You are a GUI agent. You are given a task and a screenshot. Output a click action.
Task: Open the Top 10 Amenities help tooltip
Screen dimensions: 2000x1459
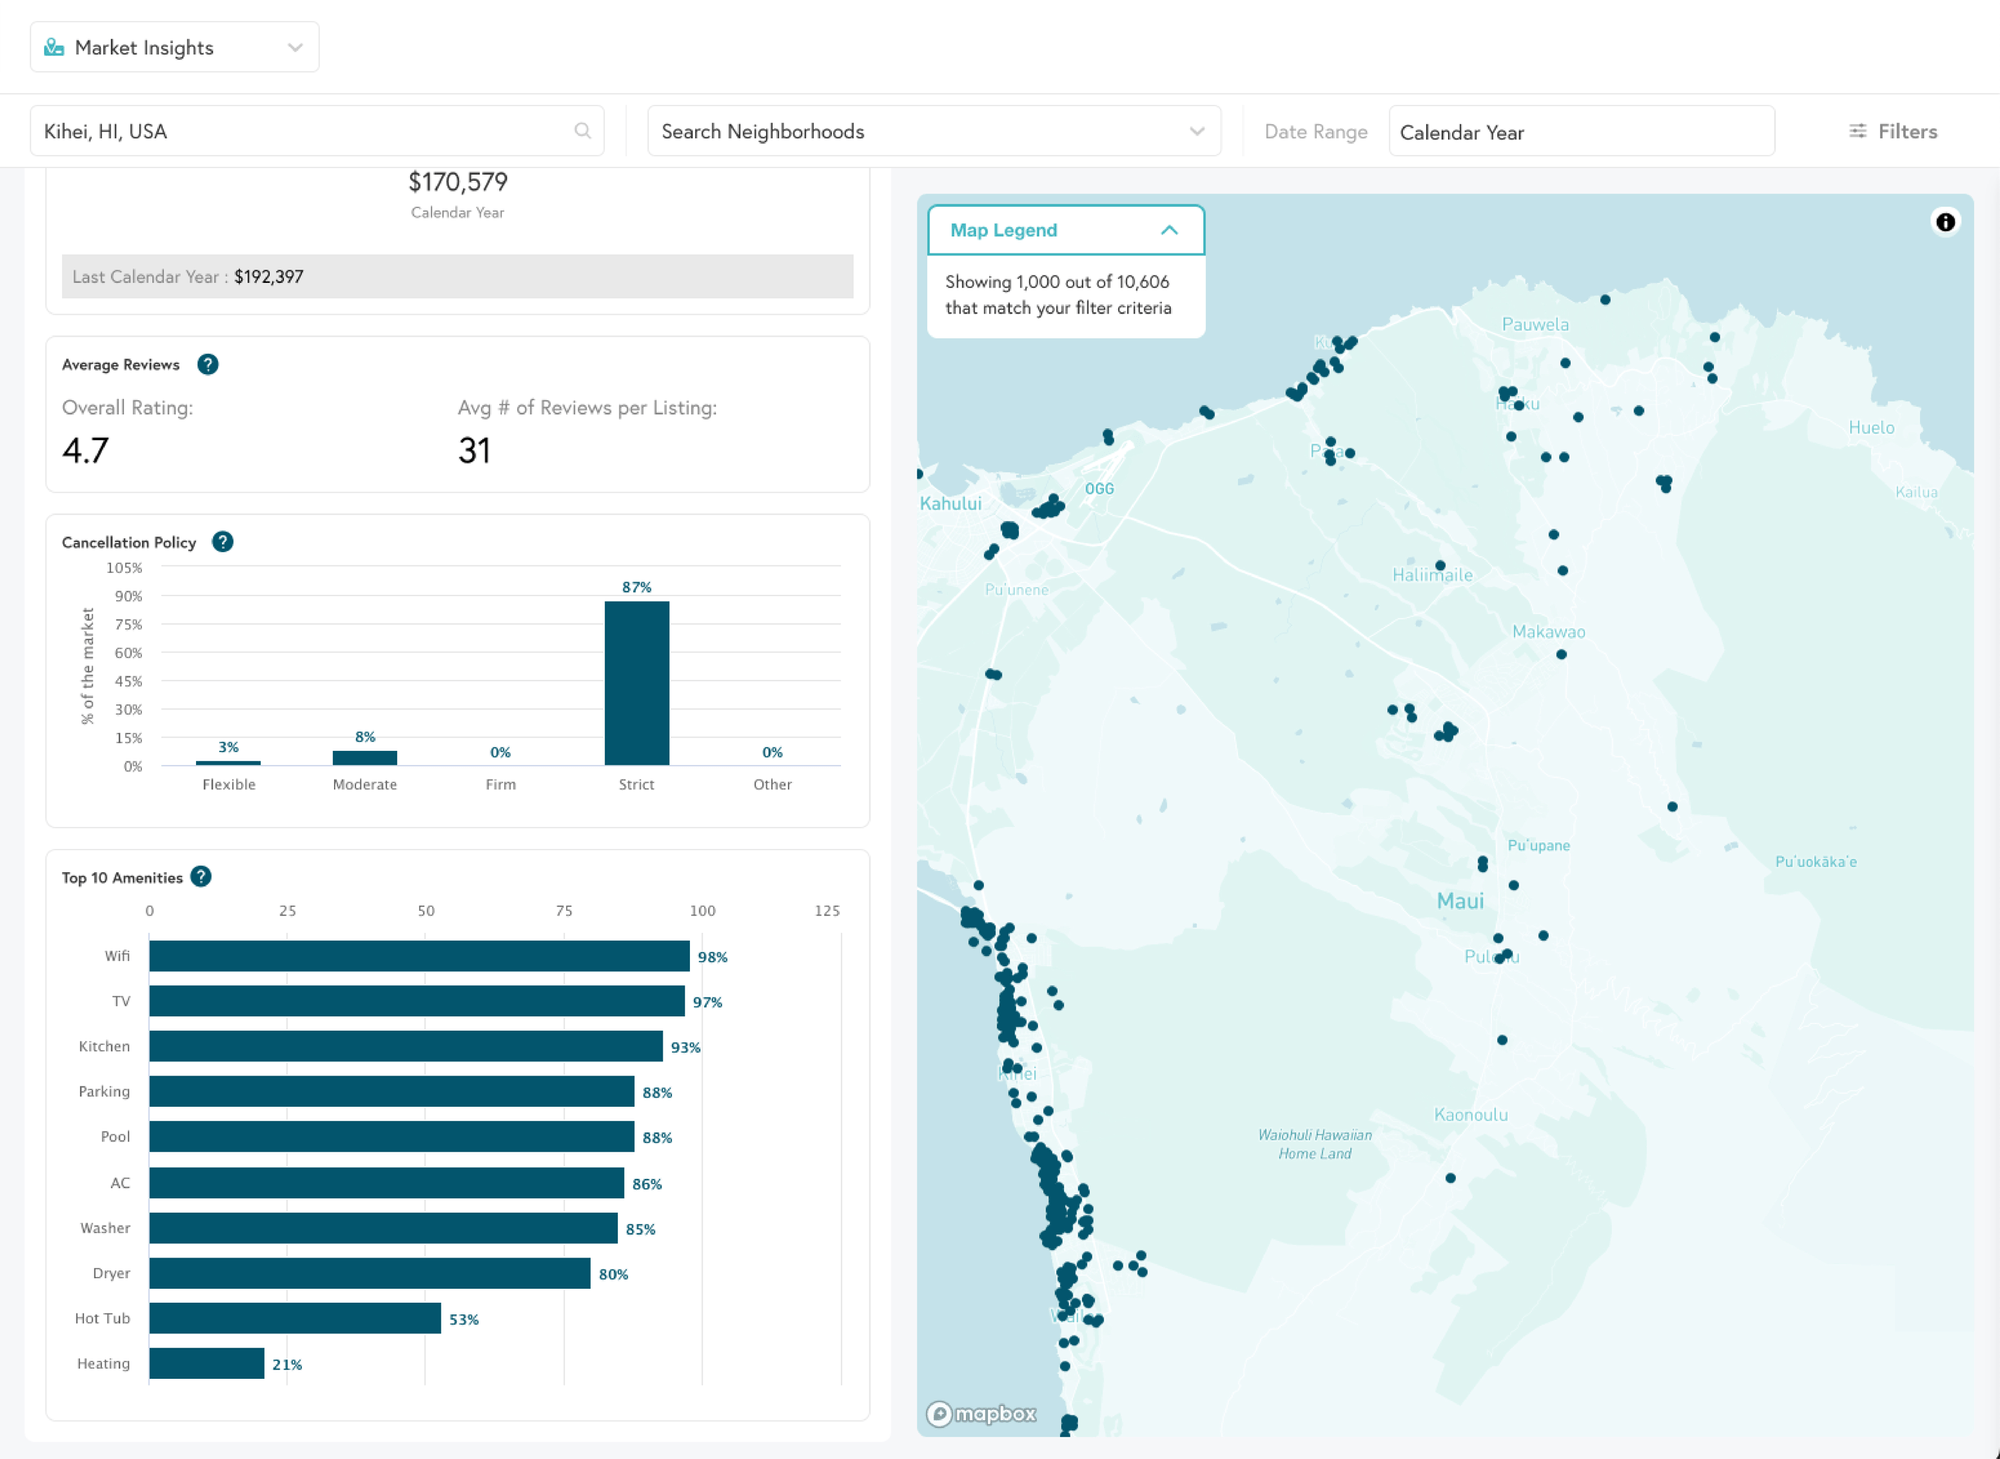click(x=200, y=877)
